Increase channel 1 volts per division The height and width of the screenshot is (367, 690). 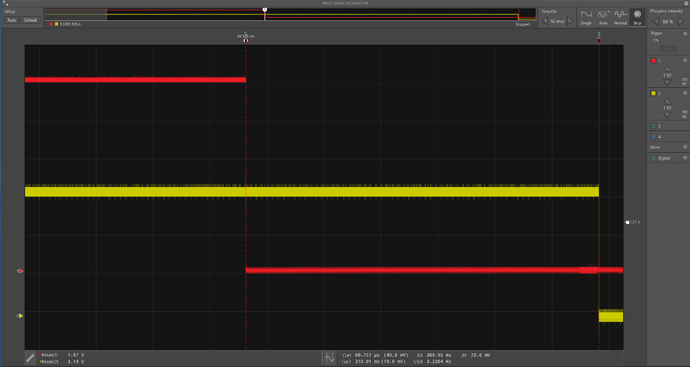click(x=667, y=69)
